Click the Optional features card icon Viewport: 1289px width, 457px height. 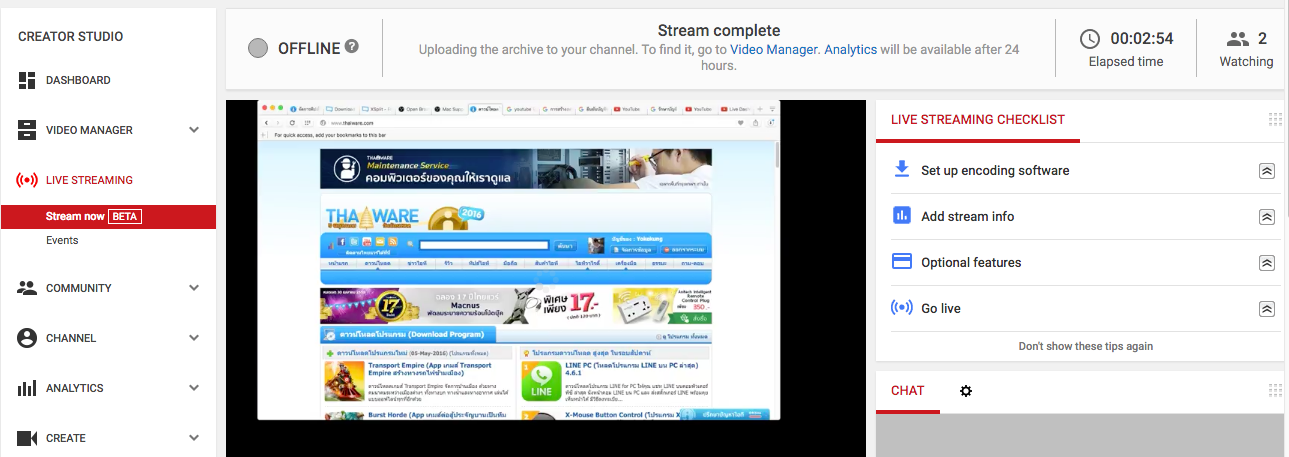pos(901,262)
